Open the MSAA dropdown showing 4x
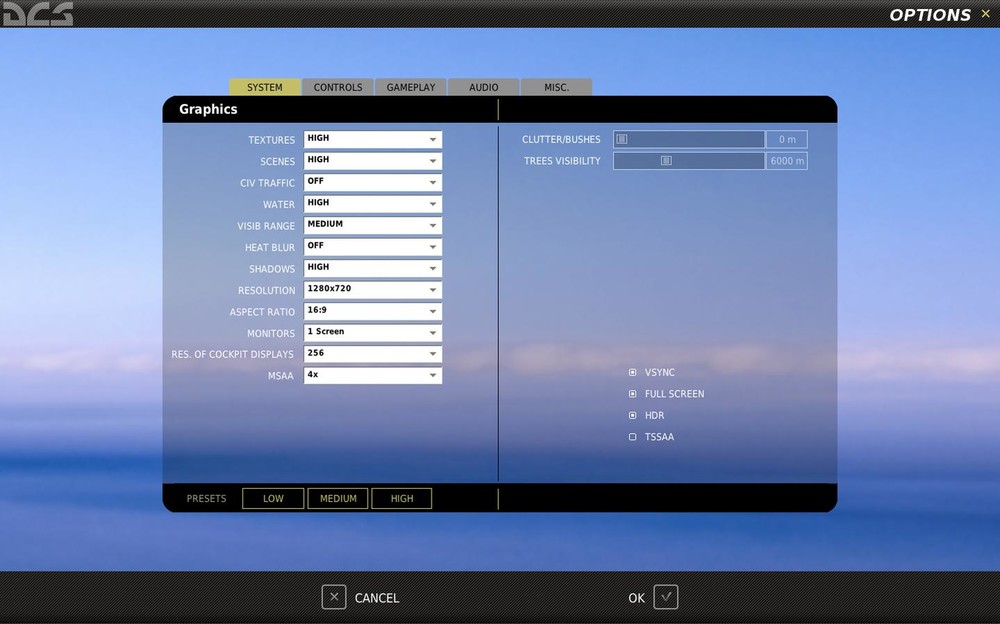This screenshot has width=1000, height=624. (372, 376)
